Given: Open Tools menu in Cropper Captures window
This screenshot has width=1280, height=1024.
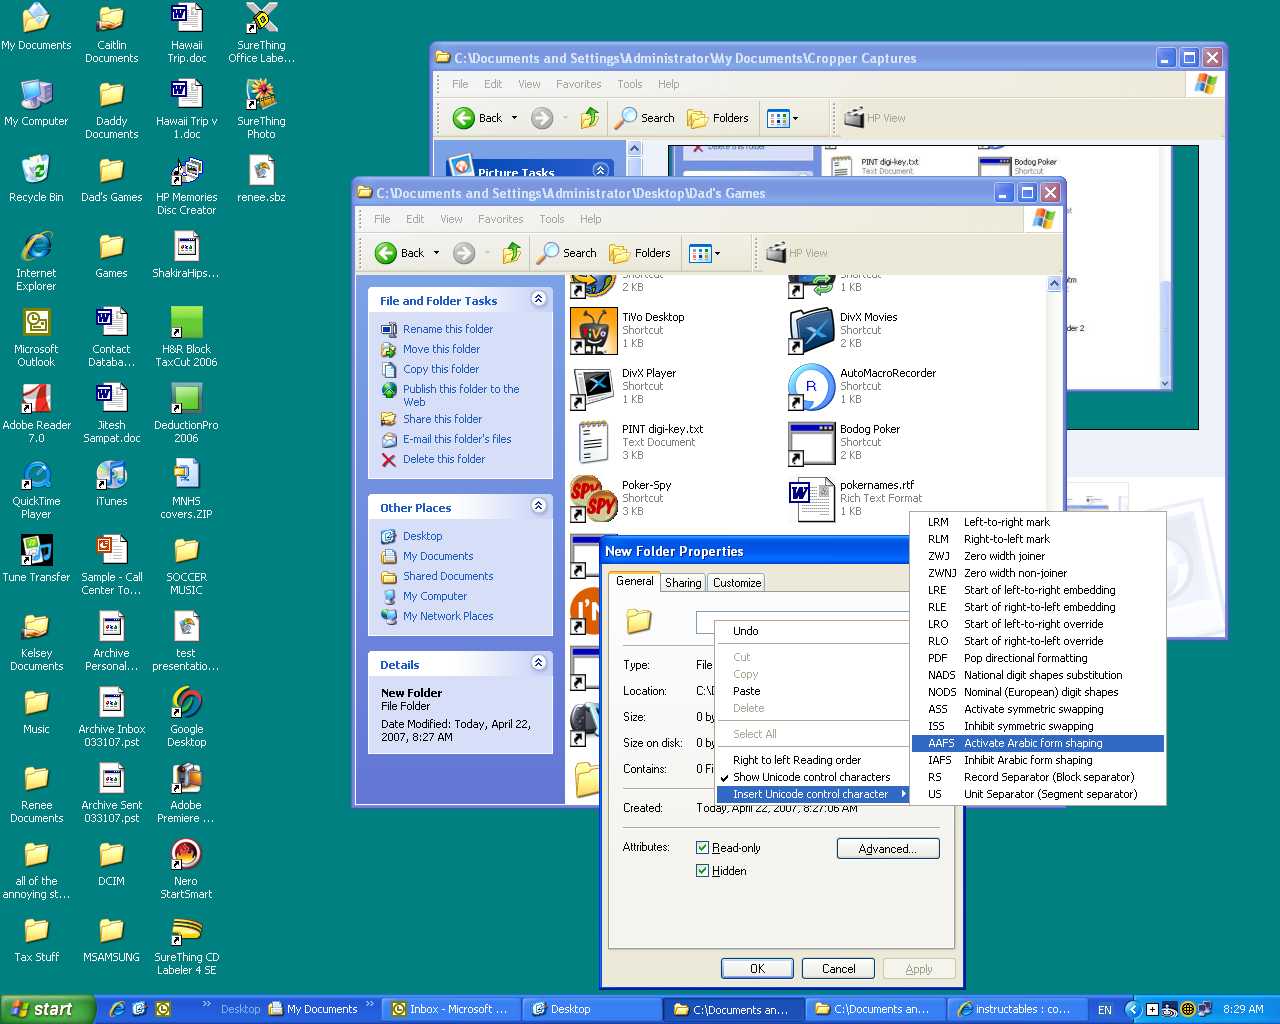Looking at the screenshot, I should tap(630, 84).
